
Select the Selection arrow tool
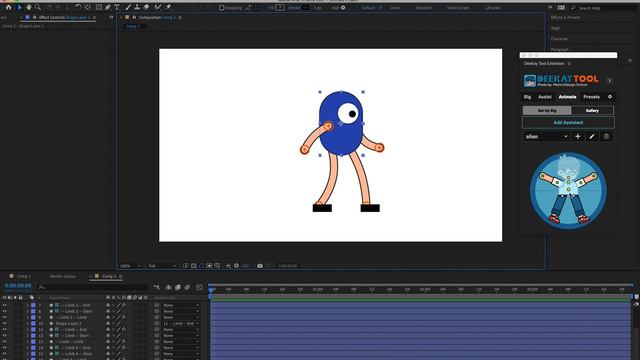click(x=20, y=7)
